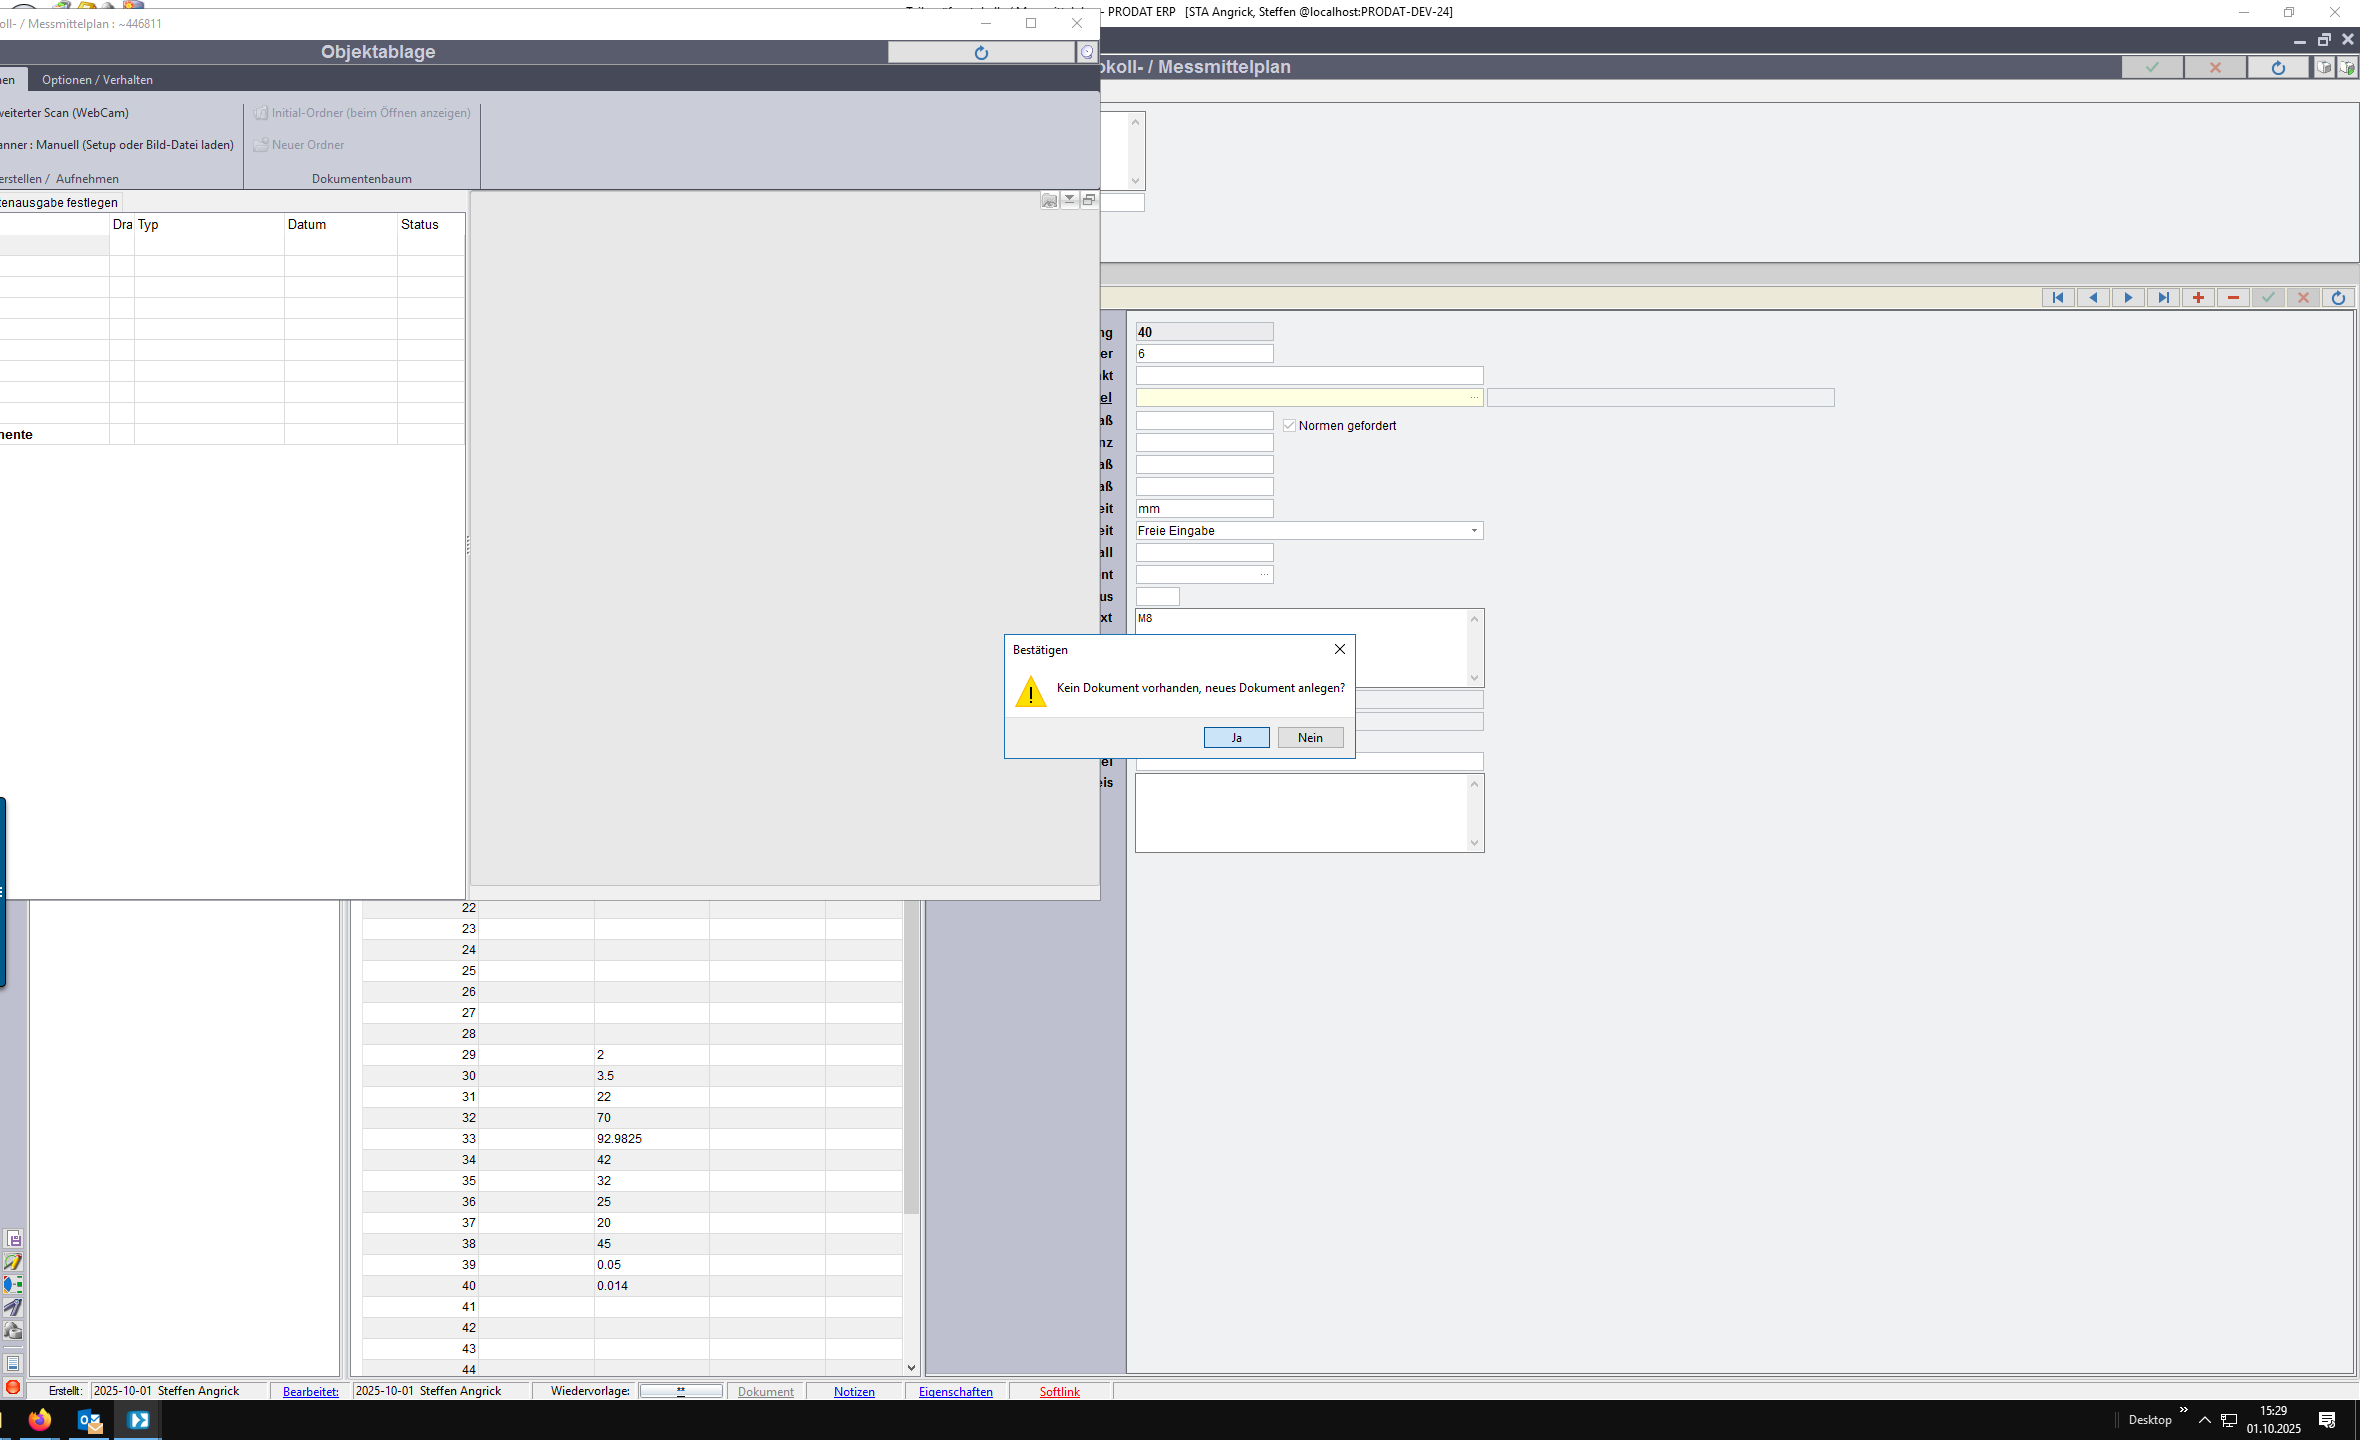
Task: Open the Notizen link
Action: tap(854, 1392)
